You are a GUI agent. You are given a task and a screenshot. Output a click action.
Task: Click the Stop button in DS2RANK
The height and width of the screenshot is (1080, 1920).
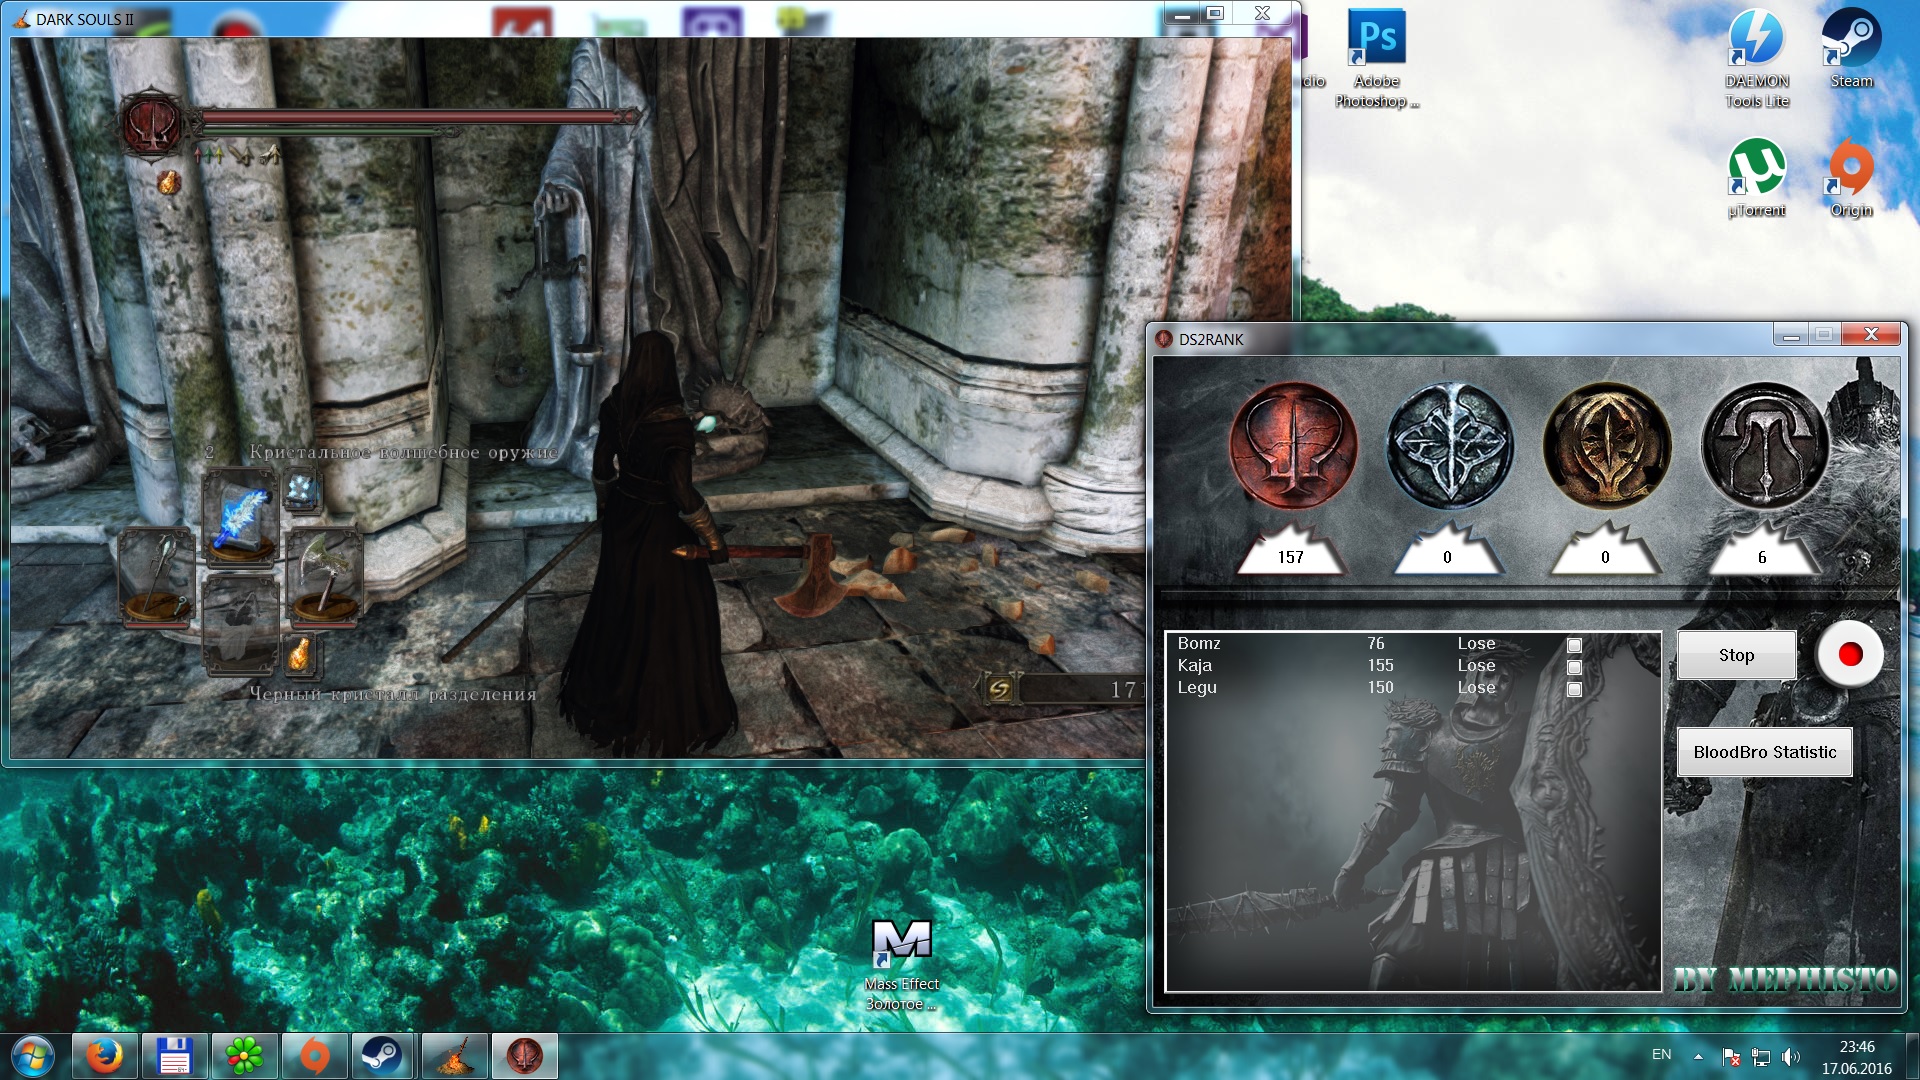click(x=1736, y=655)
